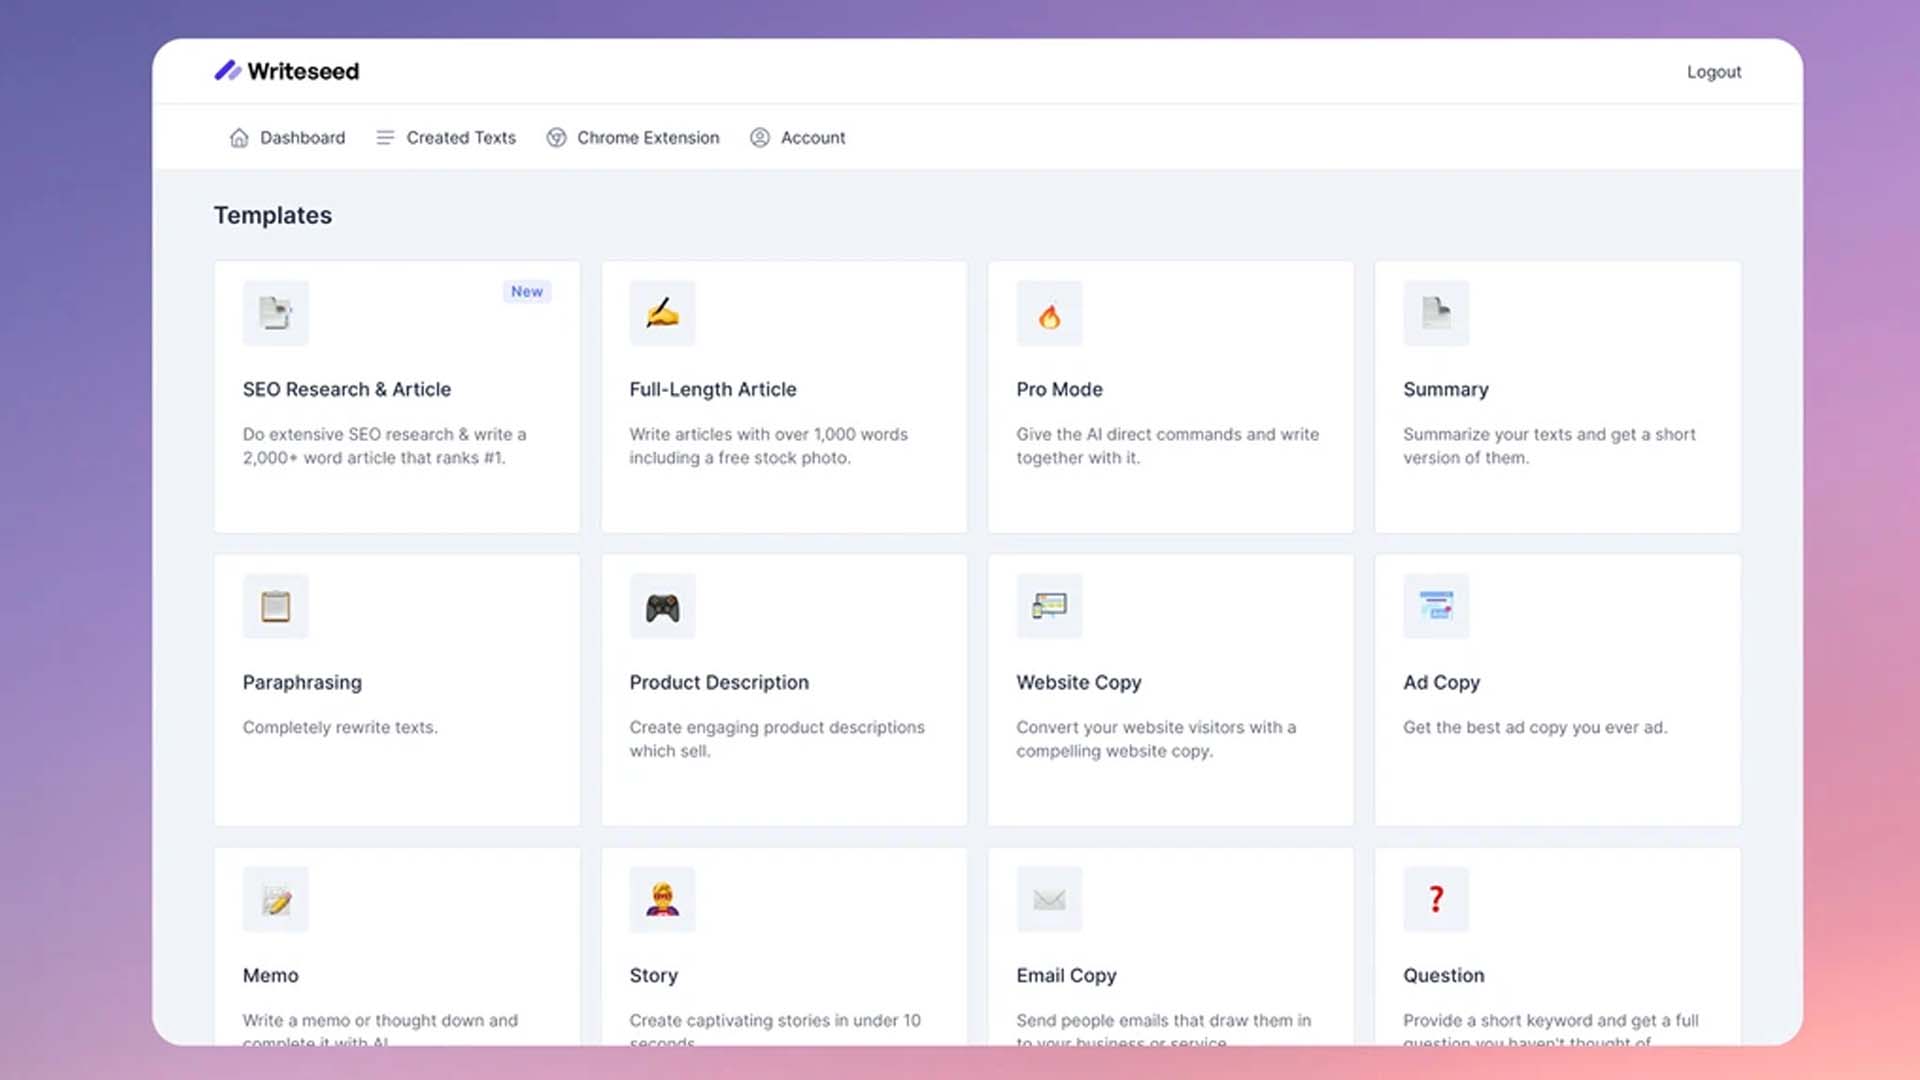This screenshot has height=1080, width=1920.
Task: Open the Summary page icon
Action: (1436, 313)
